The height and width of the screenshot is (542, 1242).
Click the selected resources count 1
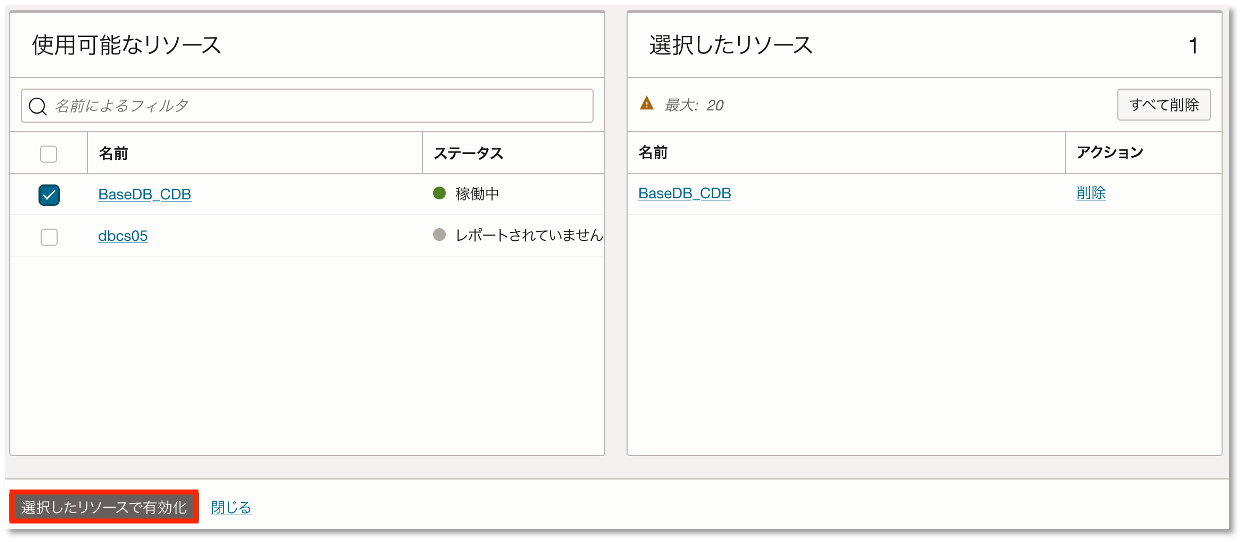(x=1193, y=45)
